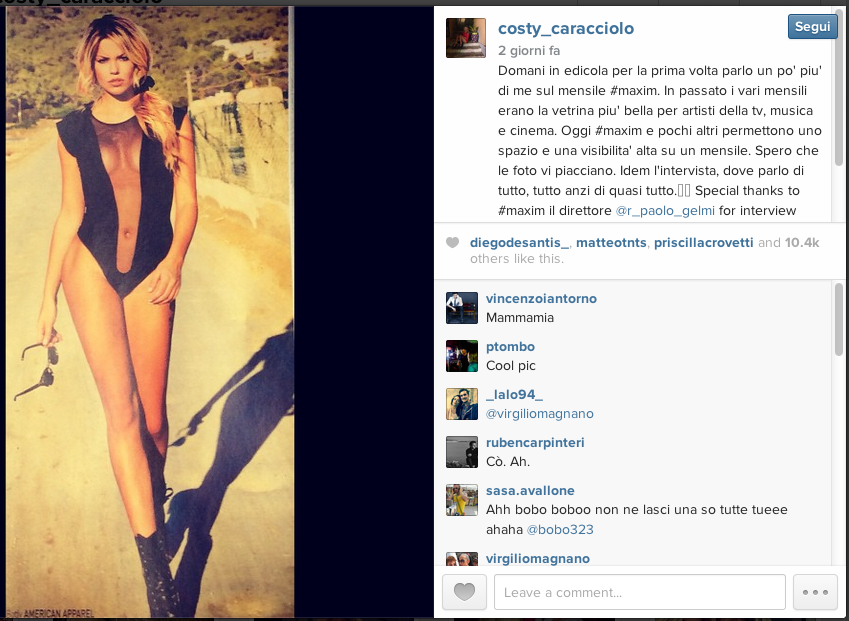Open the @r_paolo_gelmi mention link
Image resolution: width=849 pixels, height=621 pixels.
tap(665, 211)
